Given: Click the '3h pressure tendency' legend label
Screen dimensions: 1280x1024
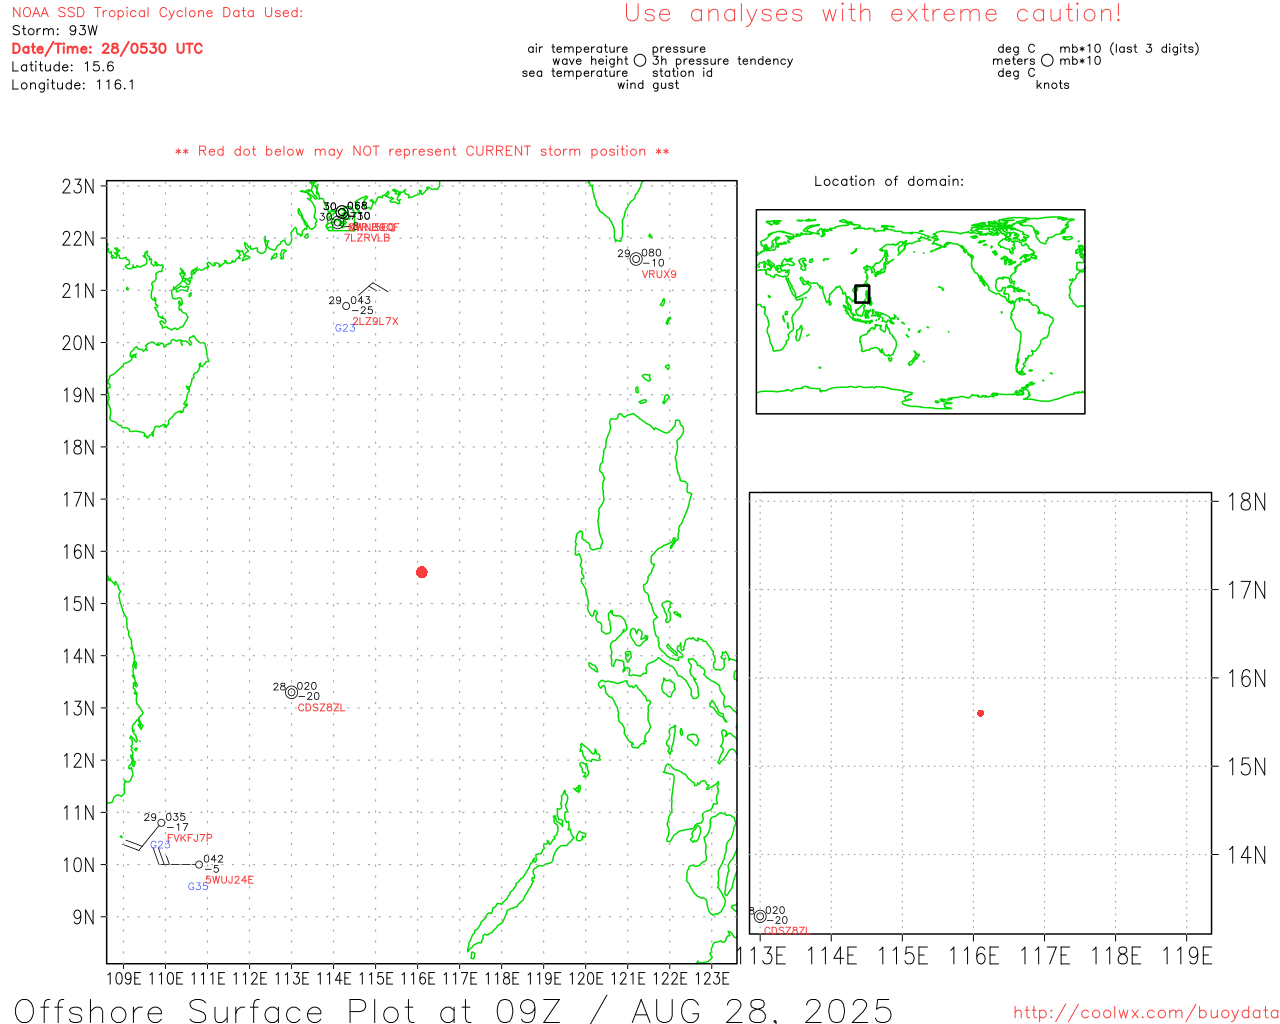Looking at the screenshot, I should (722, 61).
